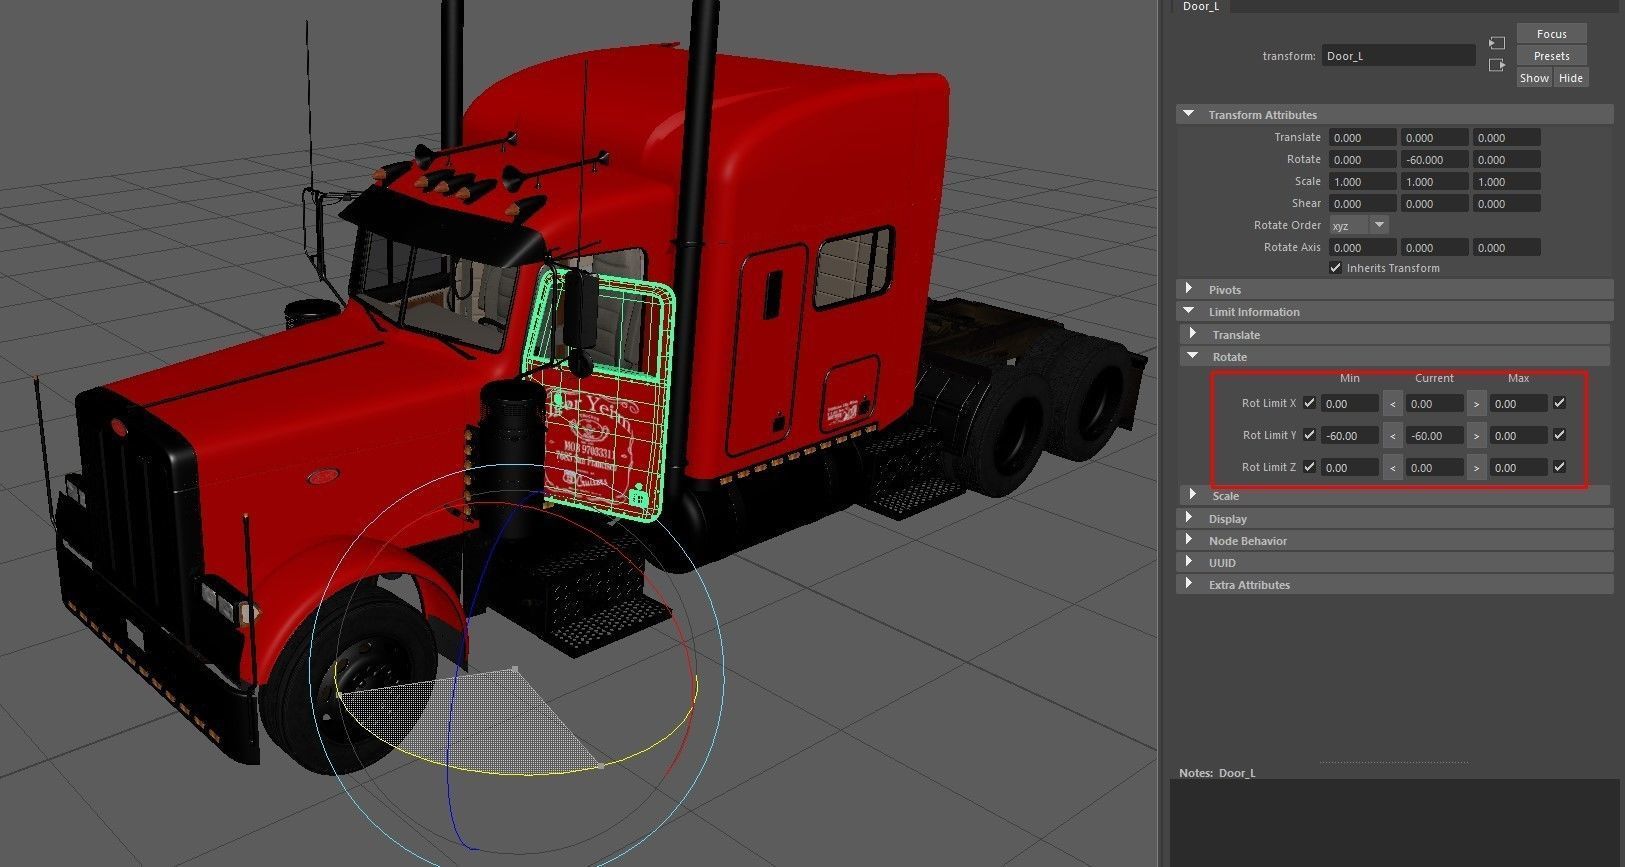Click the Rot Limit Y Min field -60.00
The image size is (1625, 867).
click(1350, 436)
